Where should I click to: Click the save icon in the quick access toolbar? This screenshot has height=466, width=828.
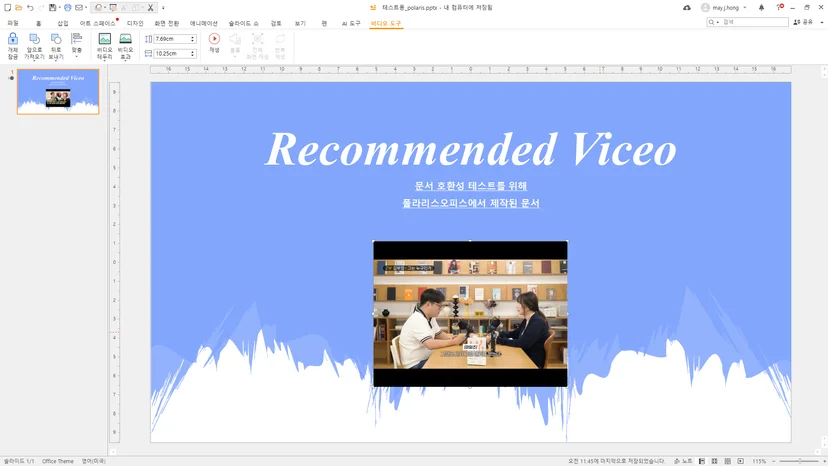[x=52, y=7]
